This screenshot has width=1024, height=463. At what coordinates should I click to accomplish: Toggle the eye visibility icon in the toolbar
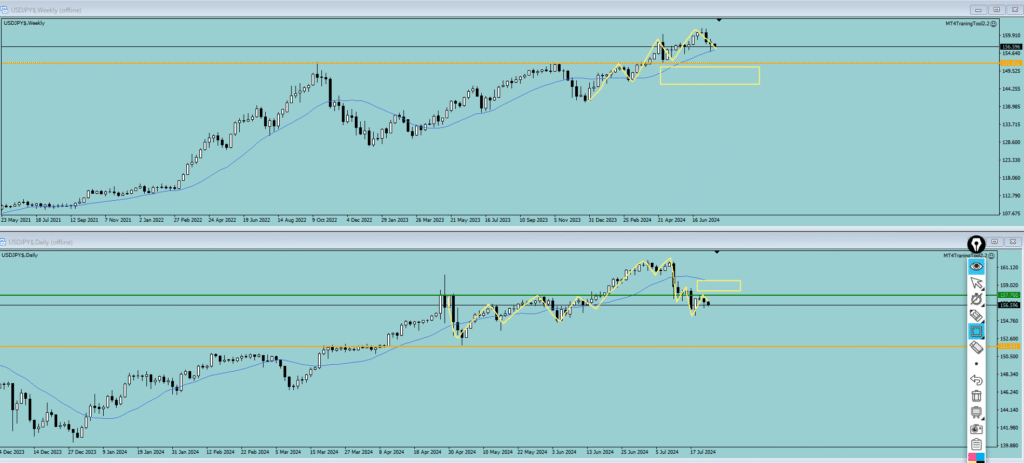click(x=977, y=267)
